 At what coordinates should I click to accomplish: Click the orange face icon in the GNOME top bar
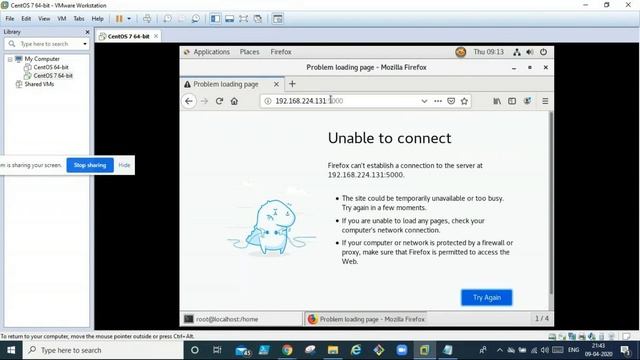461,52
